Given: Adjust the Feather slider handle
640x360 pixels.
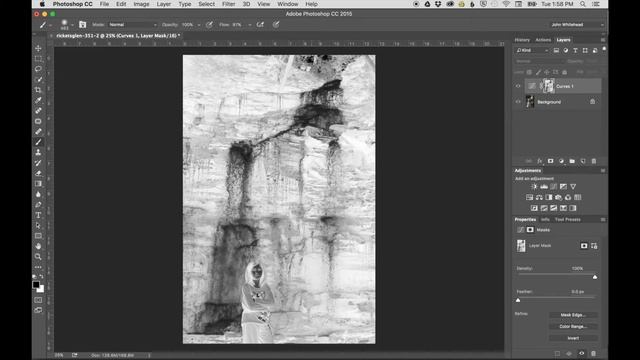Looking at the screenshot, I should click(x=518, y=300).
